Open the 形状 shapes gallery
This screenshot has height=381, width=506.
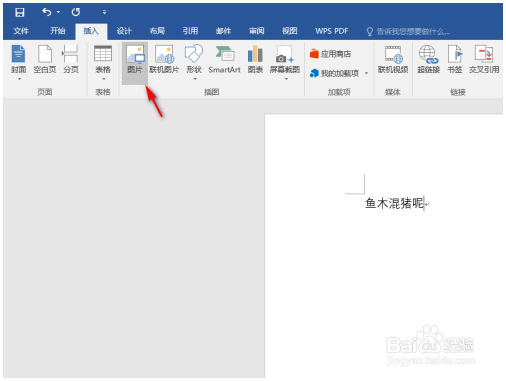(x=194, y=59)
